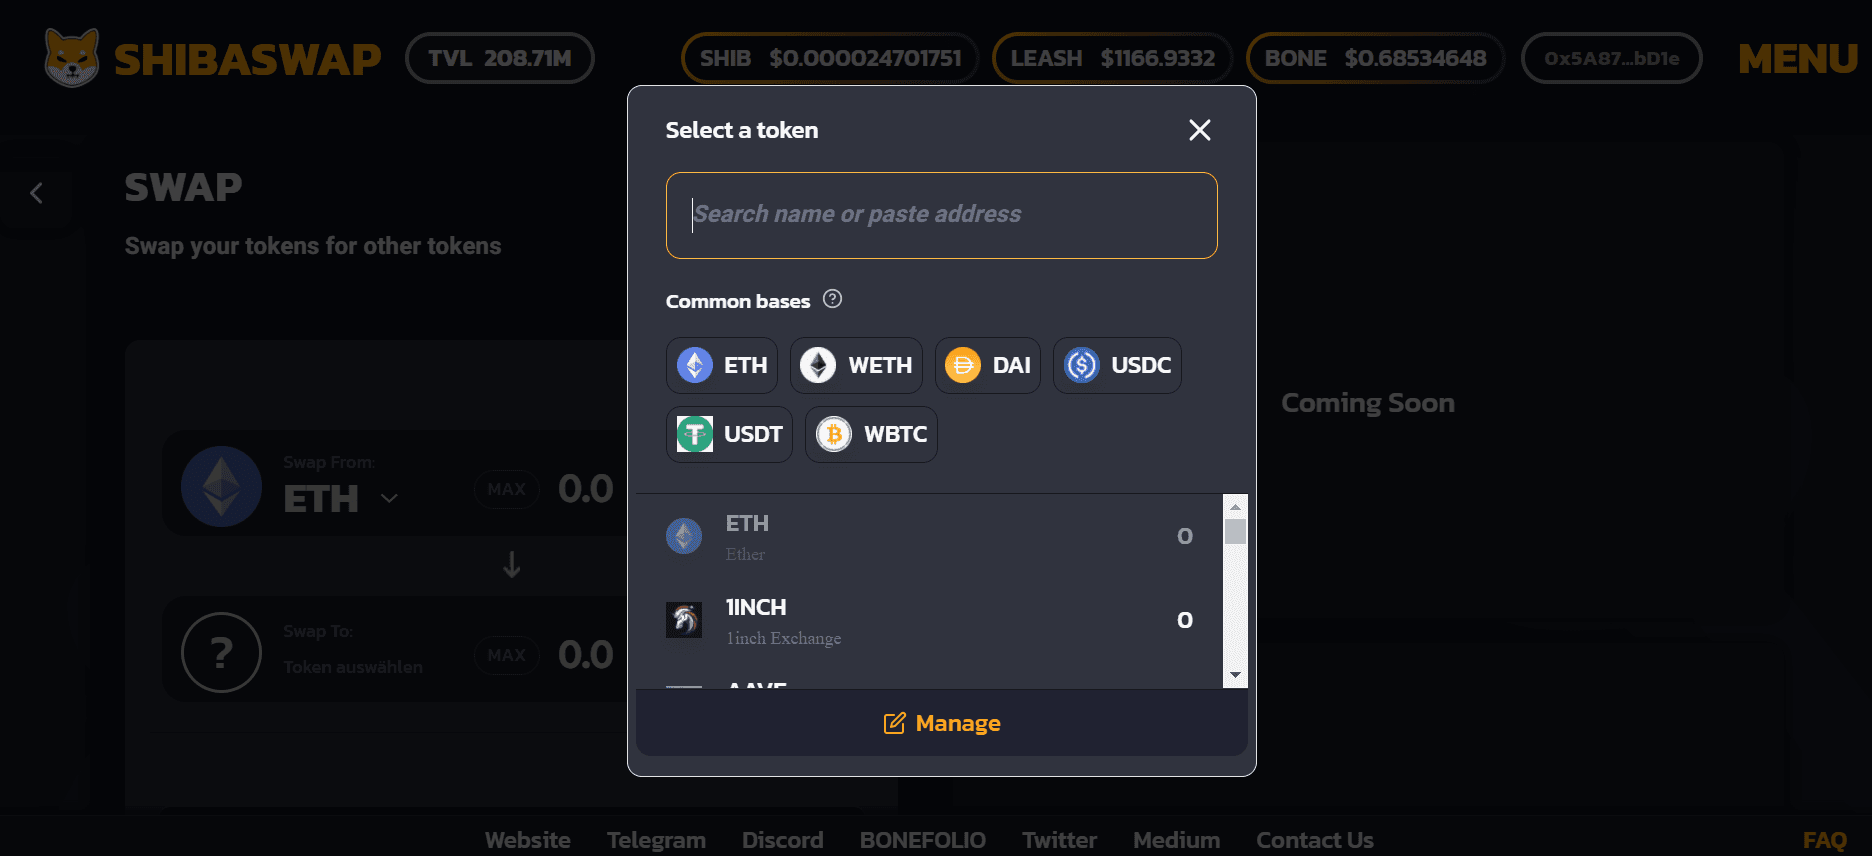Screen dimensions: 1872x856
Task: Click the Common bases help icon
Action: (x=832, y=299)
